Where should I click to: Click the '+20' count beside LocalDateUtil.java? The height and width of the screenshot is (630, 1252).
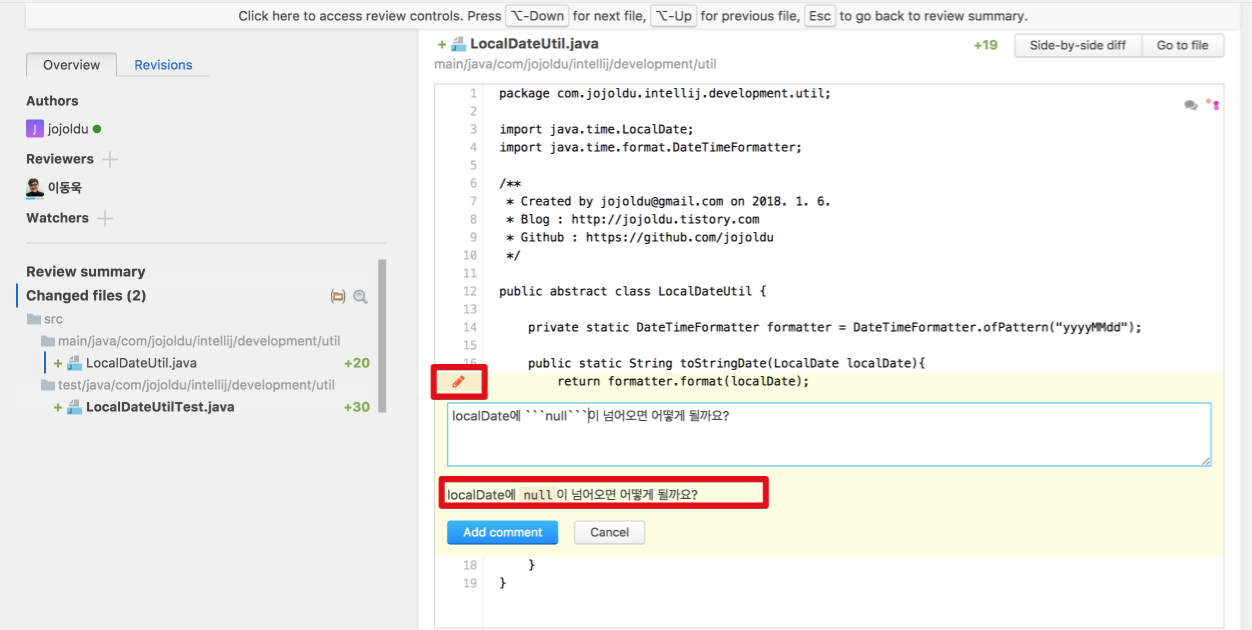click(357, 363)
